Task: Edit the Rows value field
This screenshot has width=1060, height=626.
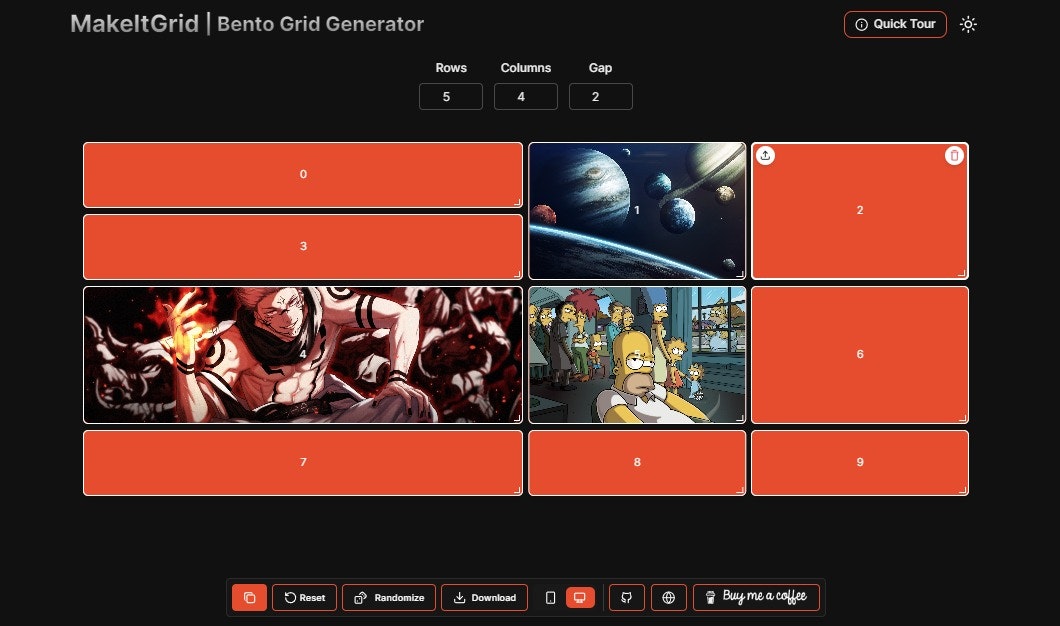Action: 451,97
